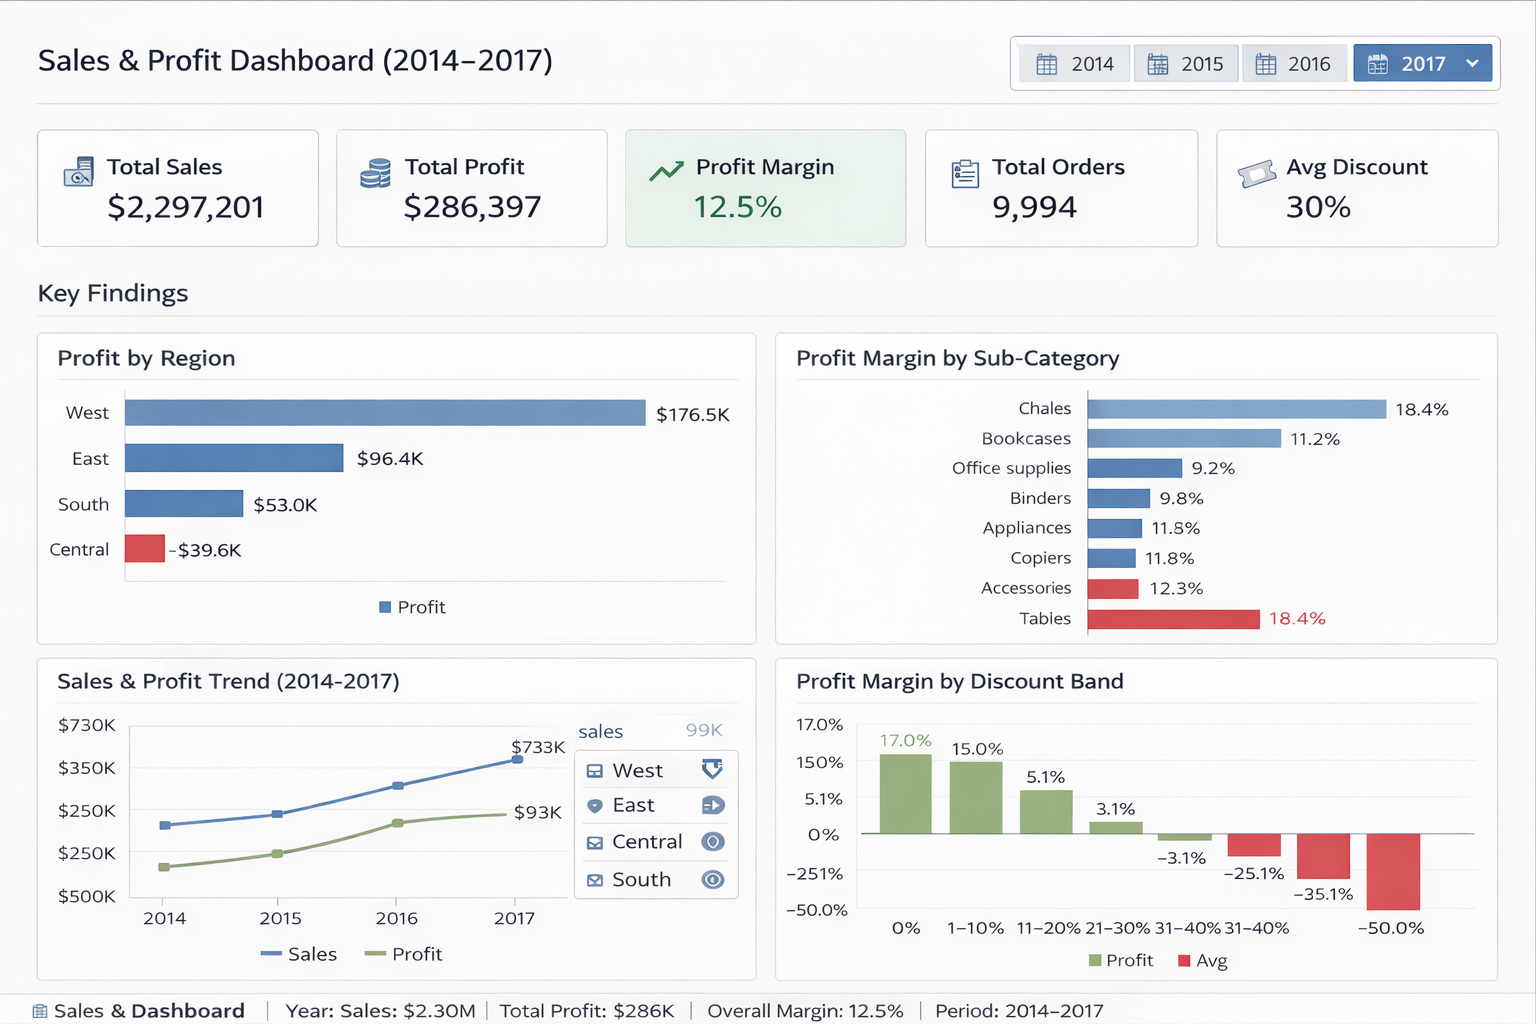
Task: Select the South profit bar
Action: [x=184, y=504]
